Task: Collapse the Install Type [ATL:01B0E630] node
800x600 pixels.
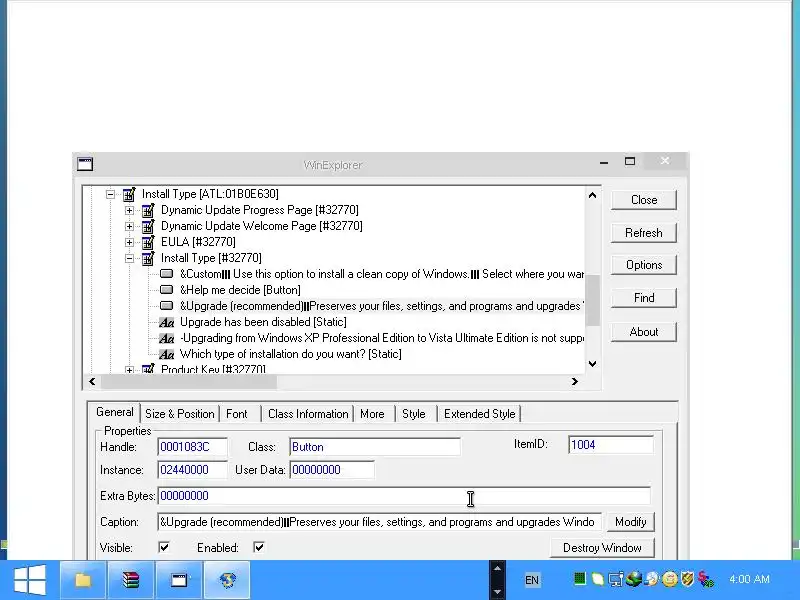Action: (x=110, y=194)
